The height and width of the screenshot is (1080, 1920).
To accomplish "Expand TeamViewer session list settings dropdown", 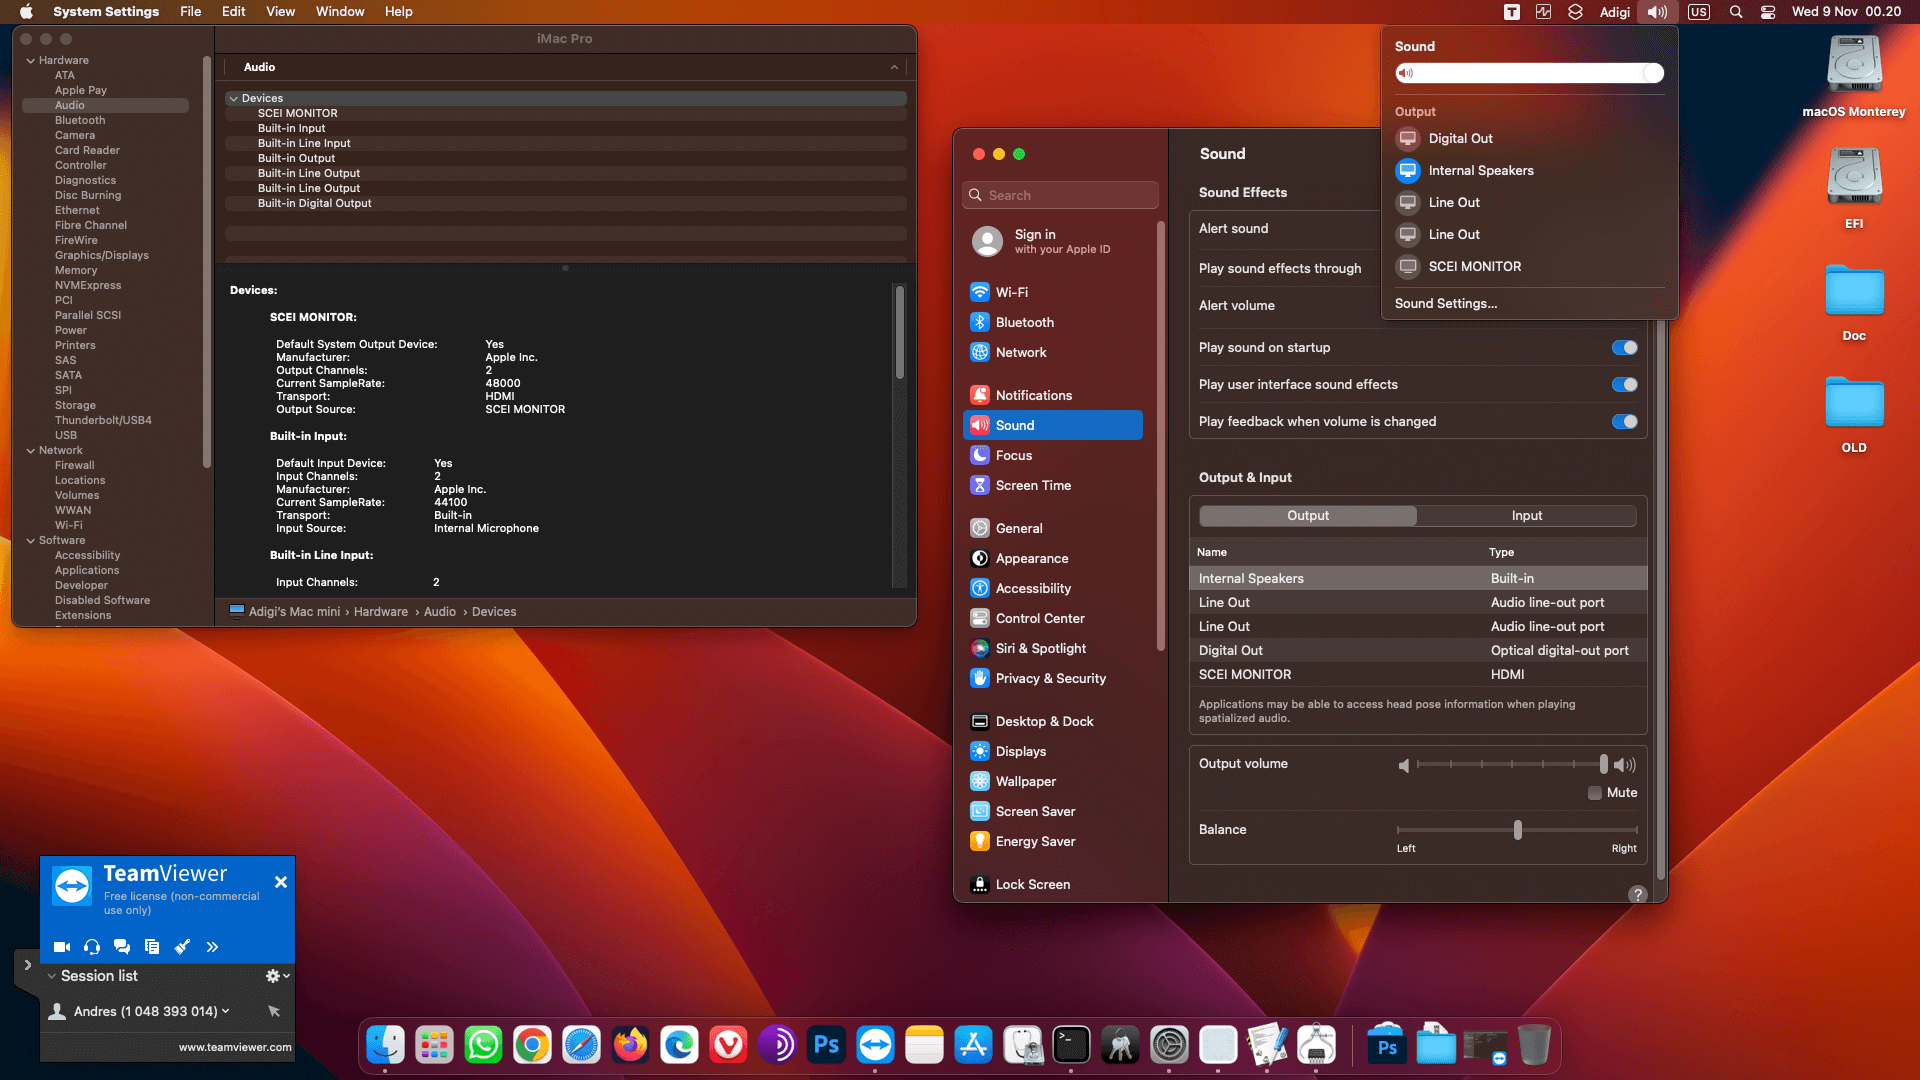I will tap(277, 976).
